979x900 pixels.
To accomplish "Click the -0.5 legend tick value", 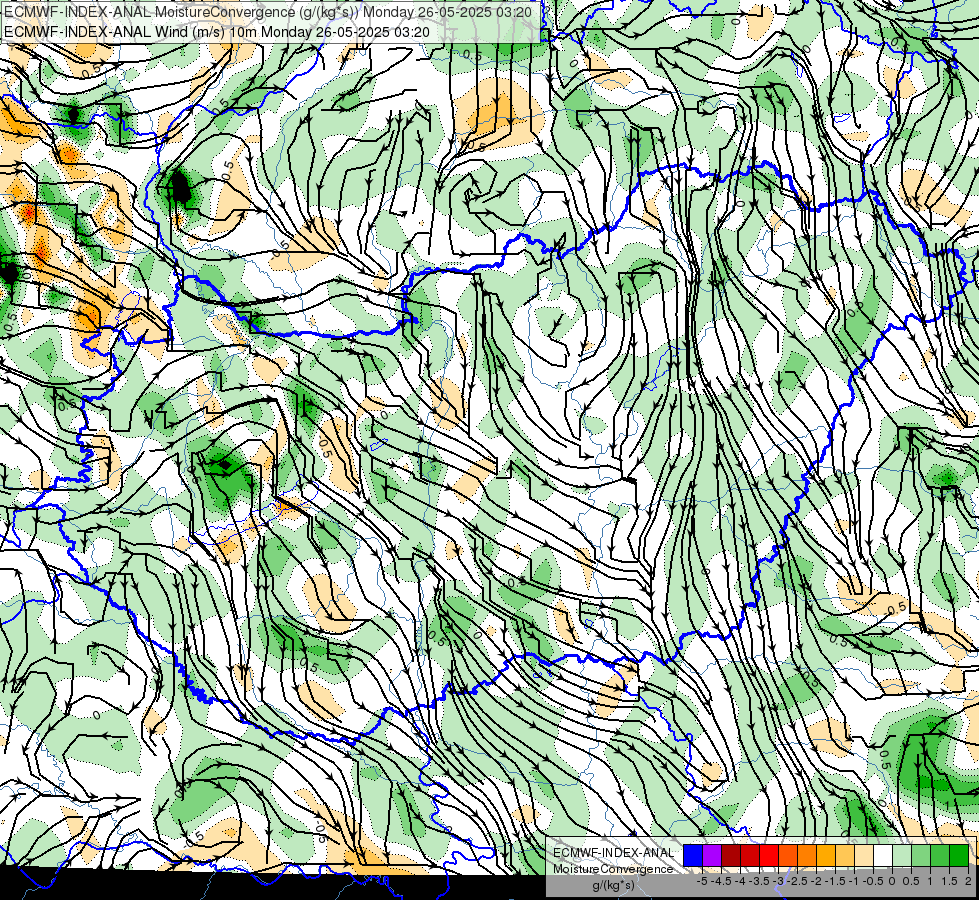I will [873, 881].
